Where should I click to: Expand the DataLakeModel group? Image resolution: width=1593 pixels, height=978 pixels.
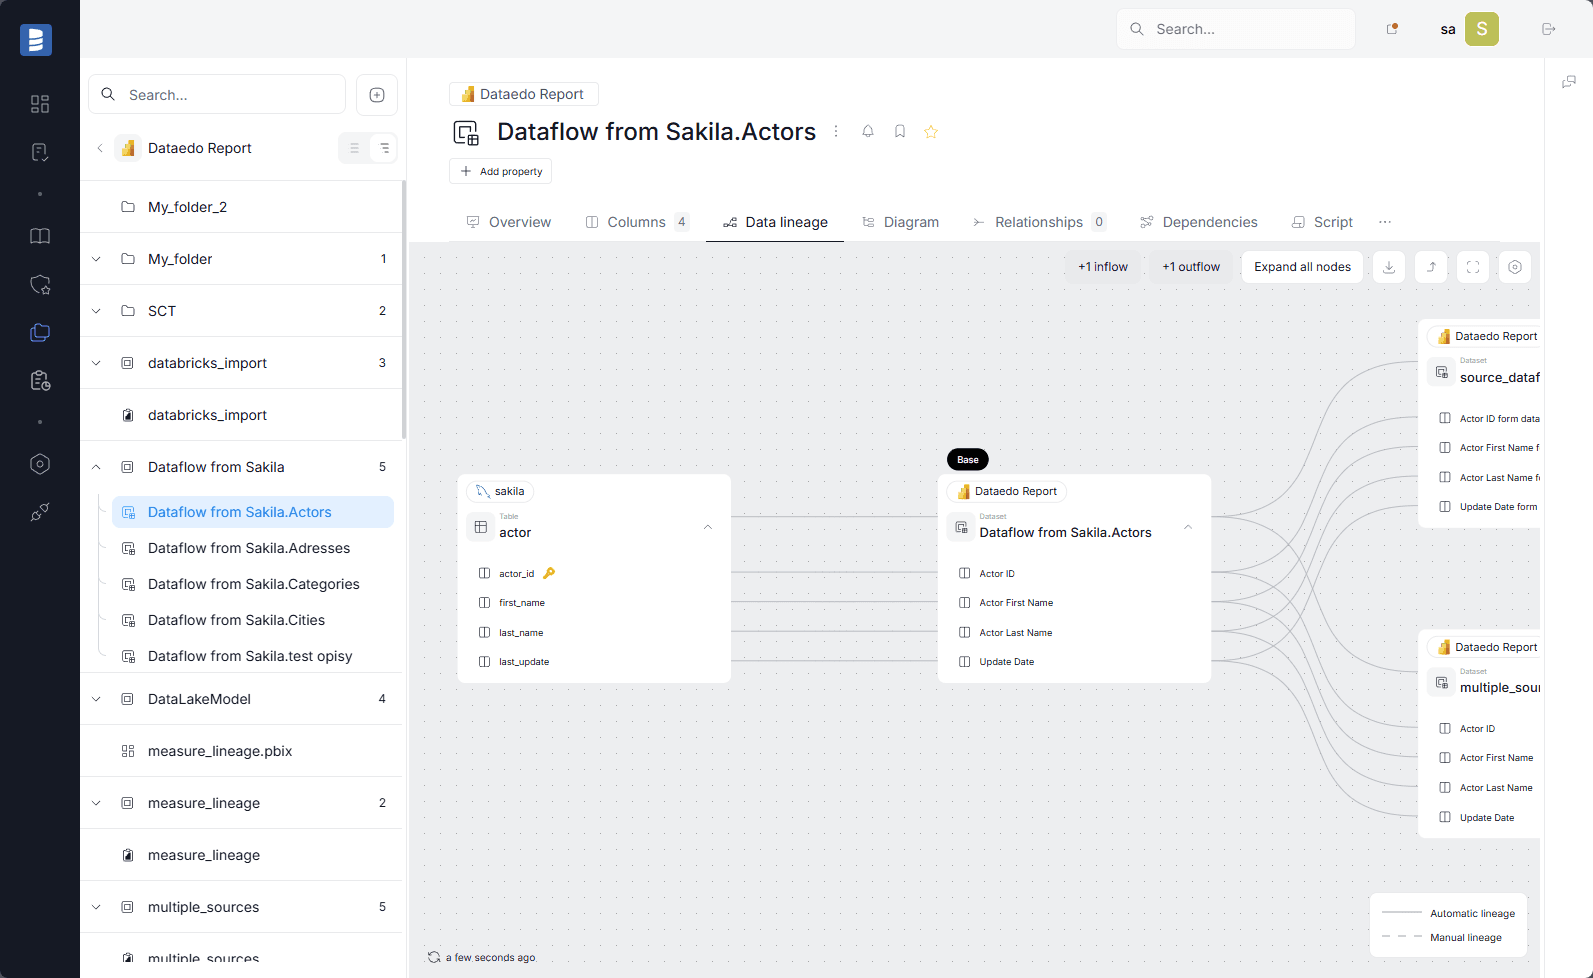tap(96, 699)
